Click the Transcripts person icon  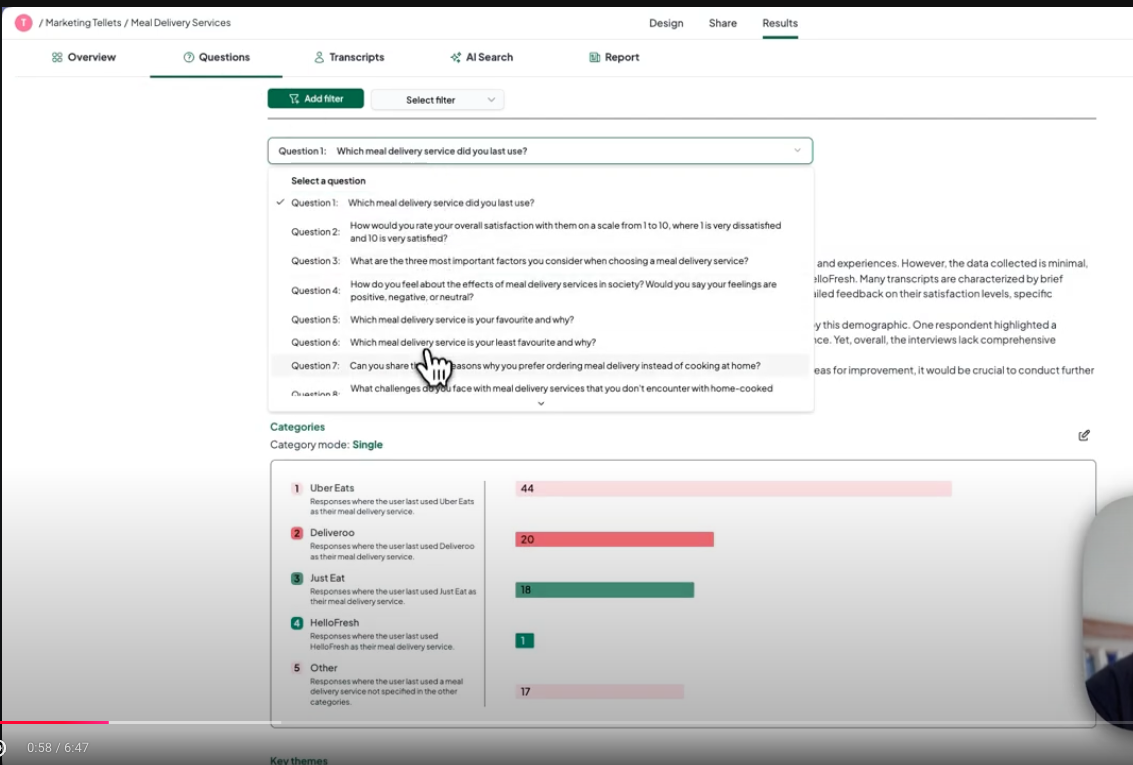319,57
